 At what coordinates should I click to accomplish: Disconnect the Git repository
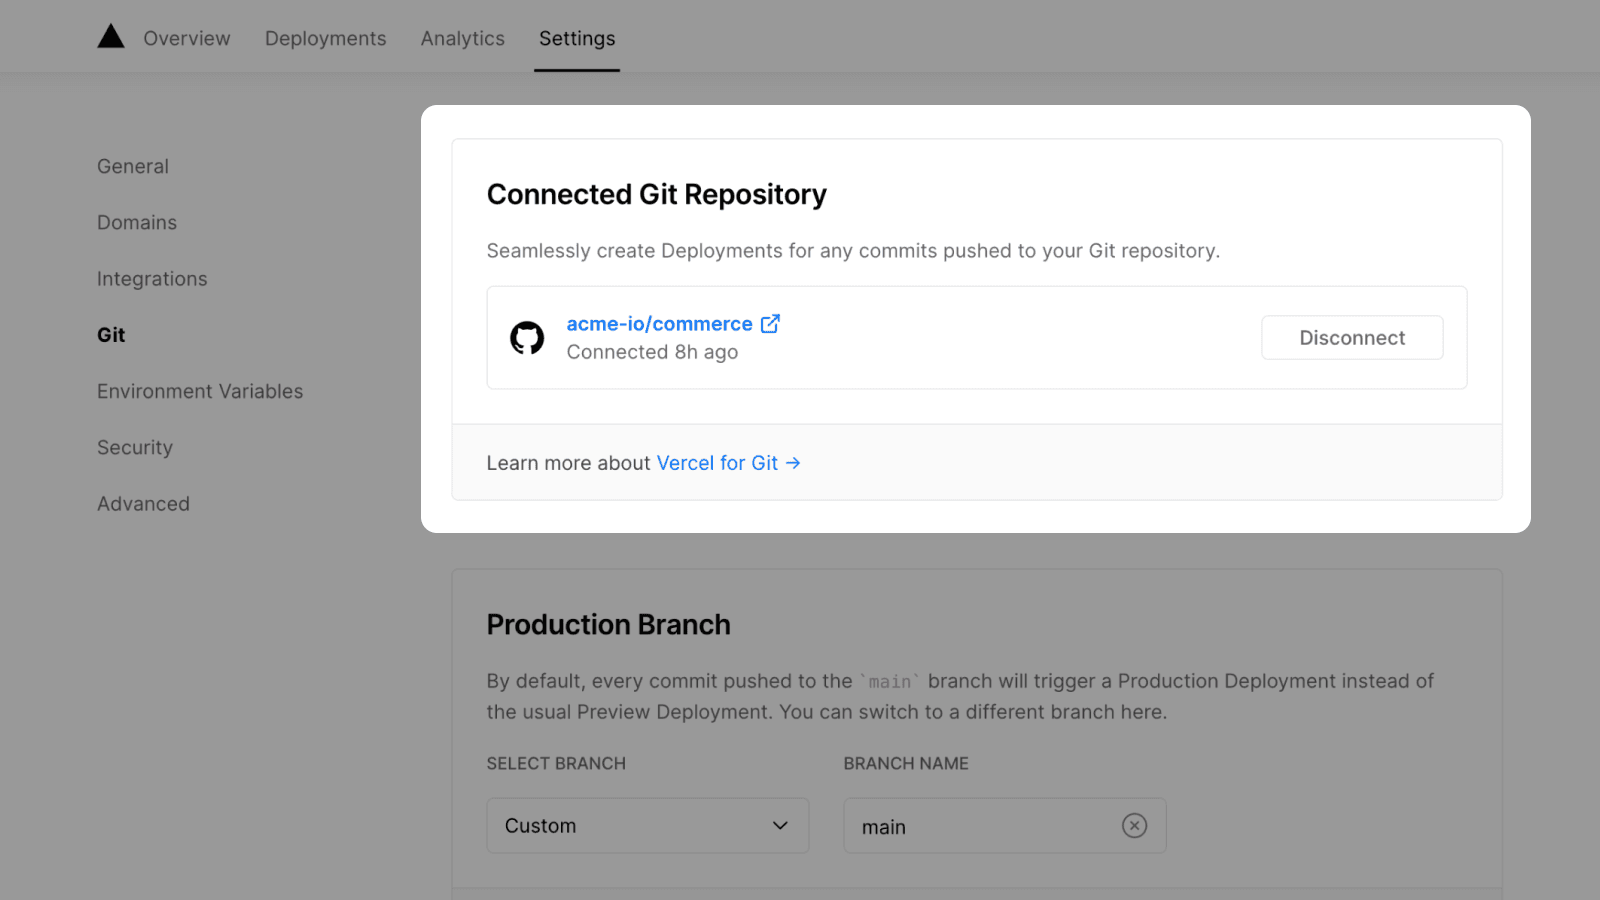click(x=1352, y=338)
